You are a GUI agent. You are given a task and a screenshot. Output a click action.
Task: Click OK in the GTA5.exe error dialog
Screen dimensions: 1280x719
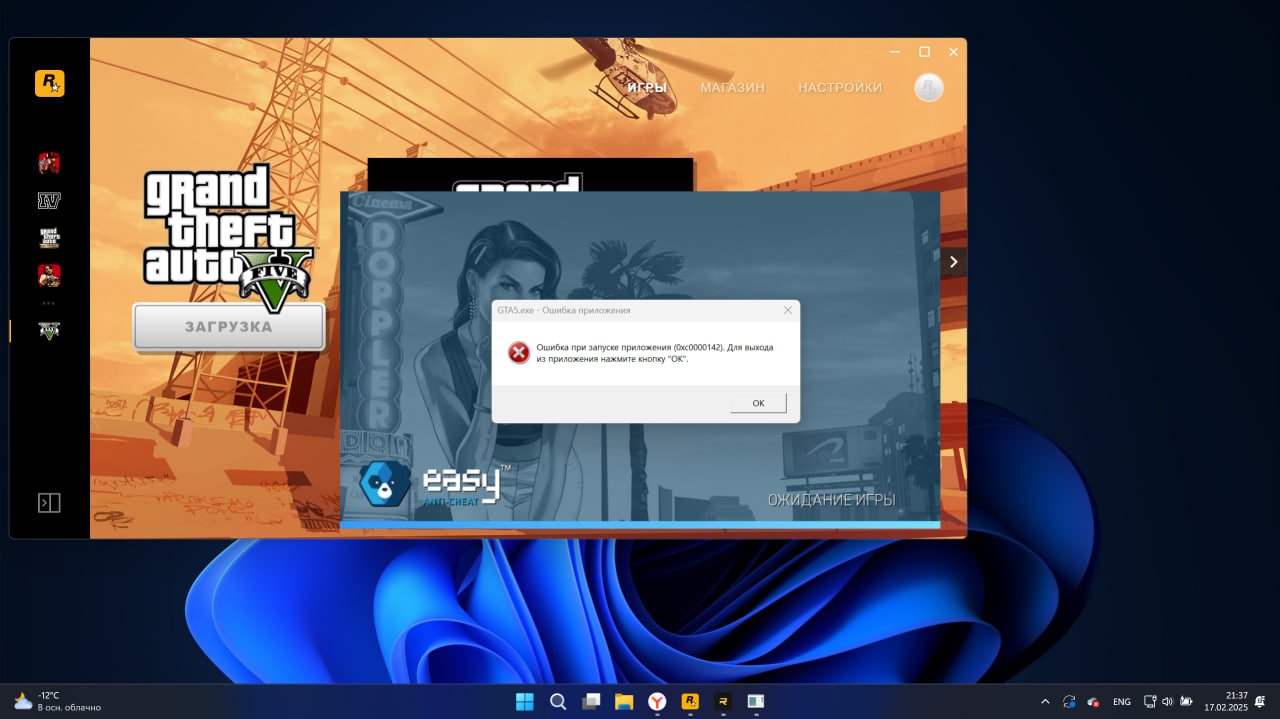pyautogui.click(x=758, y=403)
